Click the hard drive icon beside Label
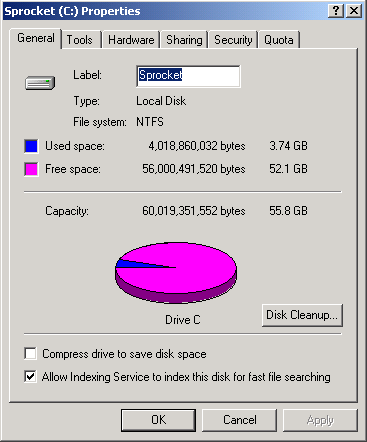Viewport: 367px width, 442px height. click(40, 83)
